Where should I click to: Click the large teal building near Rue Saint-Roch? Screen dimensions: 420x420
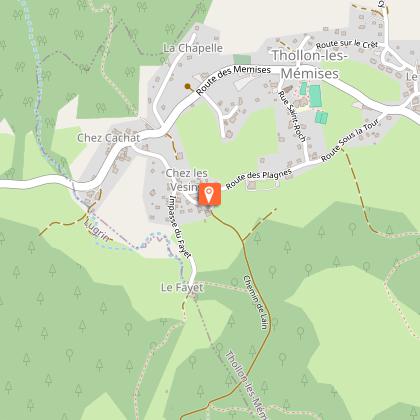315,96
